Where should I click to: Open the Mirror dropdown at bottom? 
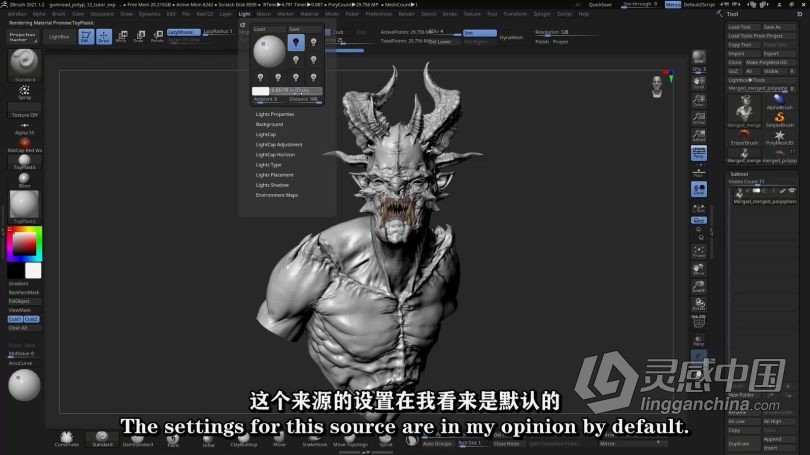[x=631, y=444]
